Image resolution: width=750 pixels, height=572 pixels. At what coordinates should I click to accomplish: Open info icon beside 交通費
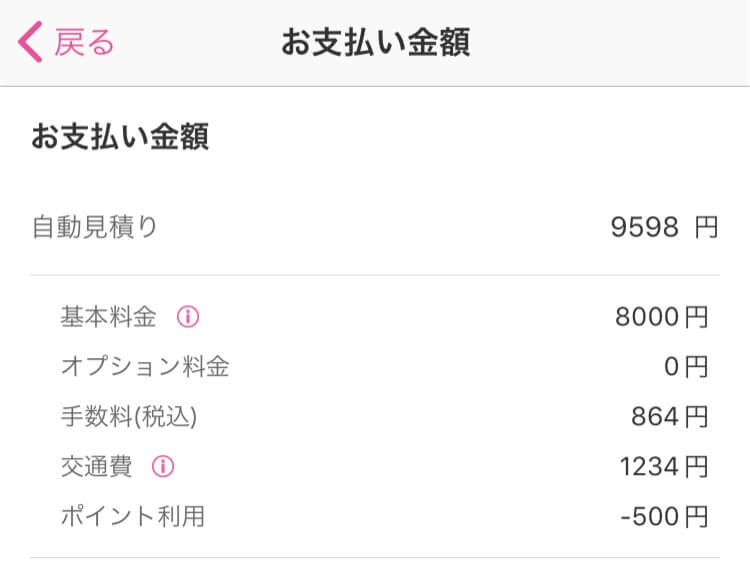coord(163,466)
